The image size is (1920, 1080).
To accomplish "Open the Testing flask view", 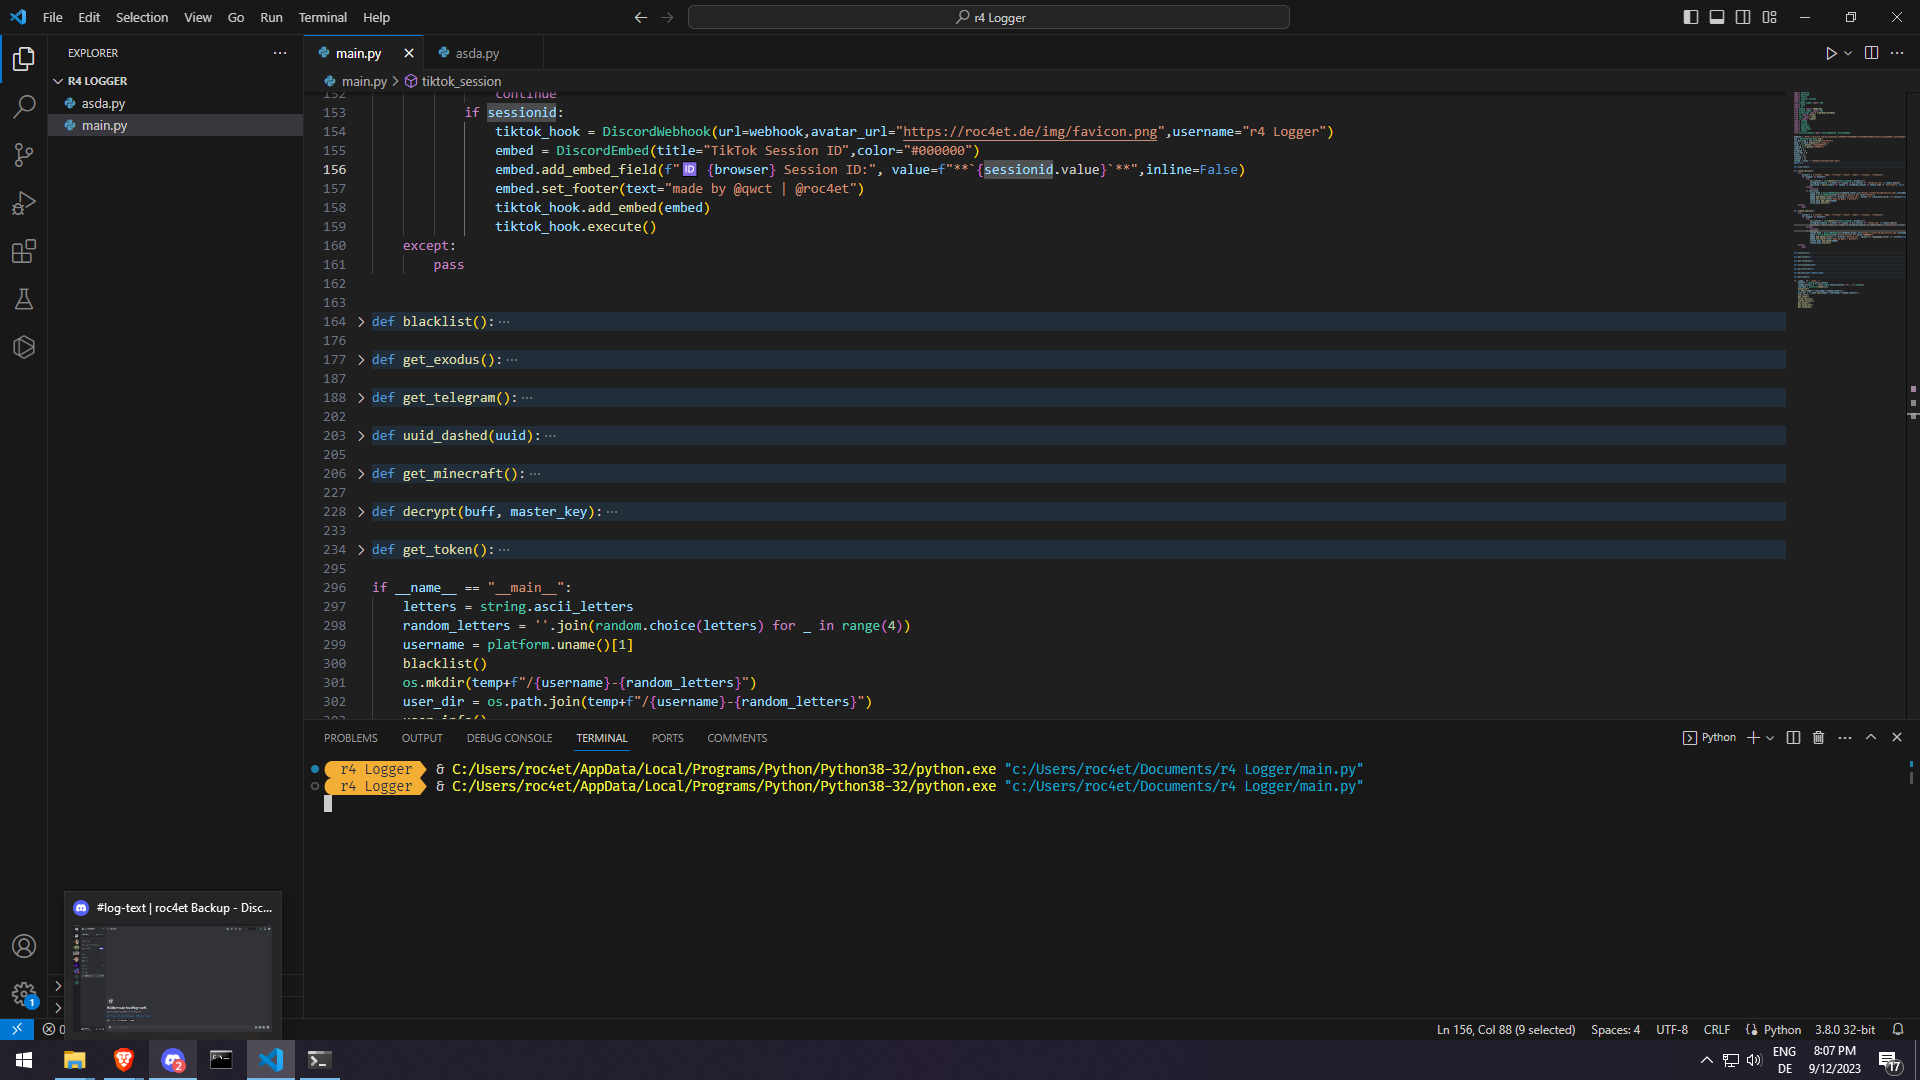I will coord(24,299).
